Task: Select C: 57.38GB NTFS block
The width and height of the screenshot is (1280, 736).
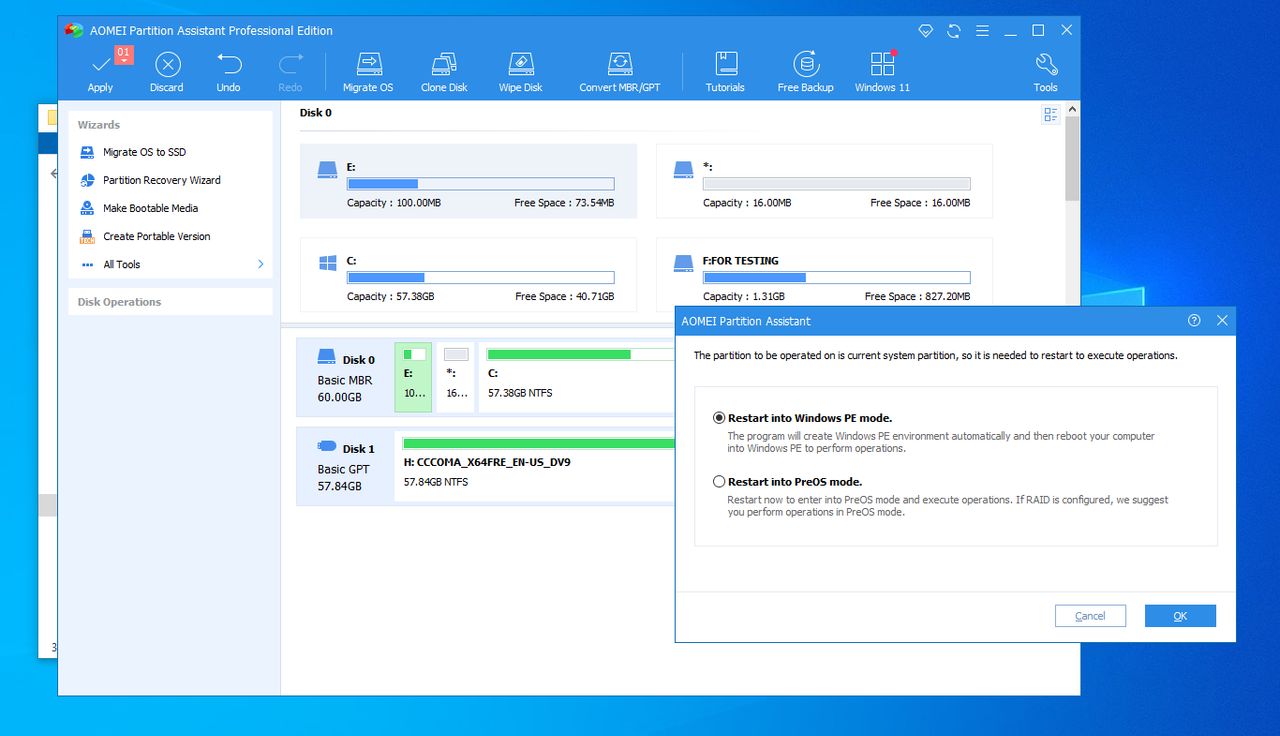Action: tap(578, 377)
